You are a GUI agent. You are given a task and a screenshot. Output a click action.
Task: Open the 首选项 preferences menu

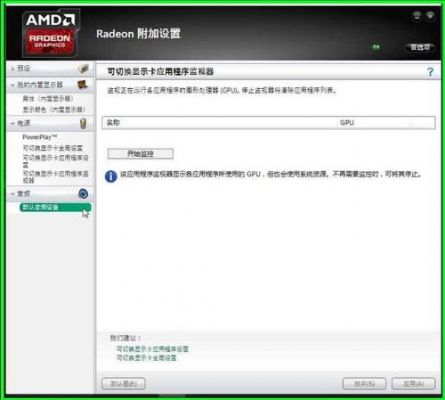[420, 47]
